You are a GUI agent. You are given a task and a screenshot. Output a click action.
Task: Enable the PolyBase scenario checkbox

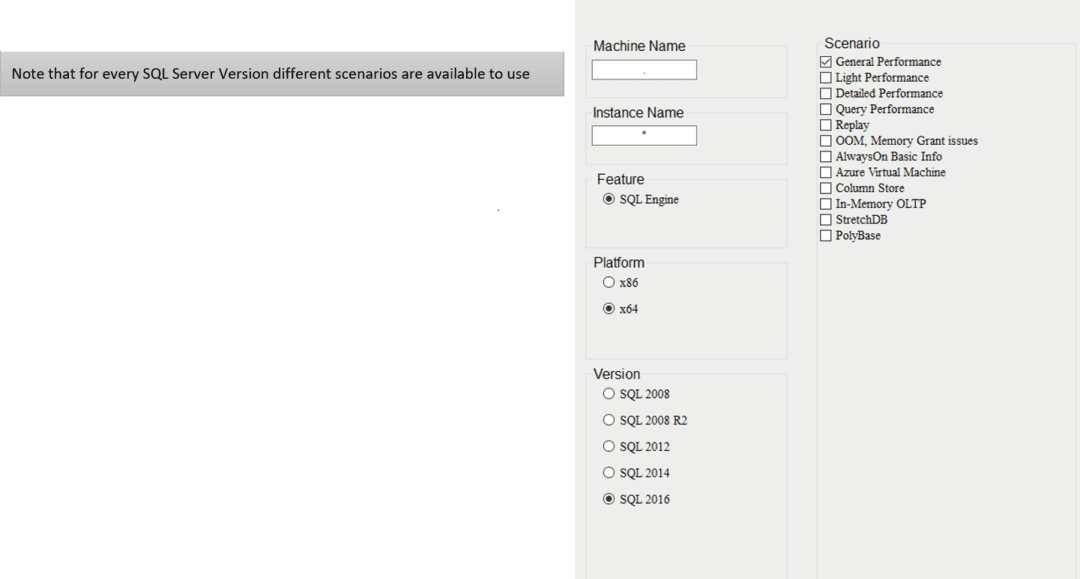[x=826, y=236]
